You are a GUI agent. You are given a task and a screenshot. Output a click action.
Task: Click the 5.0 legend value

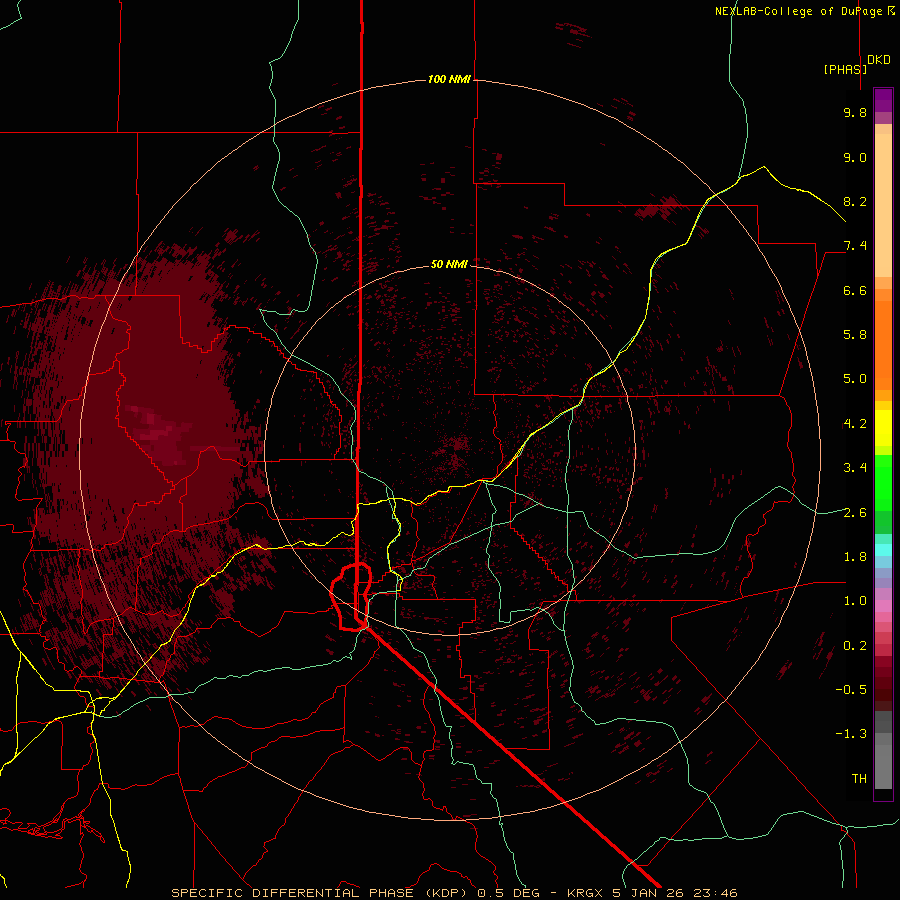(855, 379)
